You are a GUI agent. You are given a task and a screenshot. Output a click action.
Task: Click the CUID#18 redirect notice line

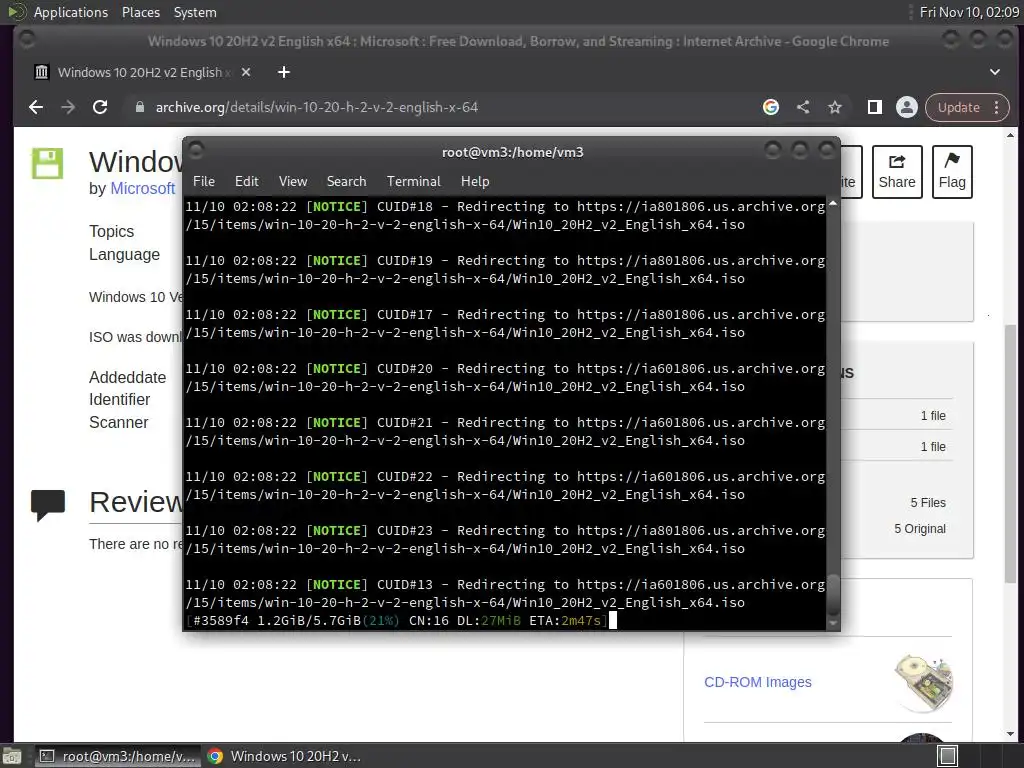505,216
